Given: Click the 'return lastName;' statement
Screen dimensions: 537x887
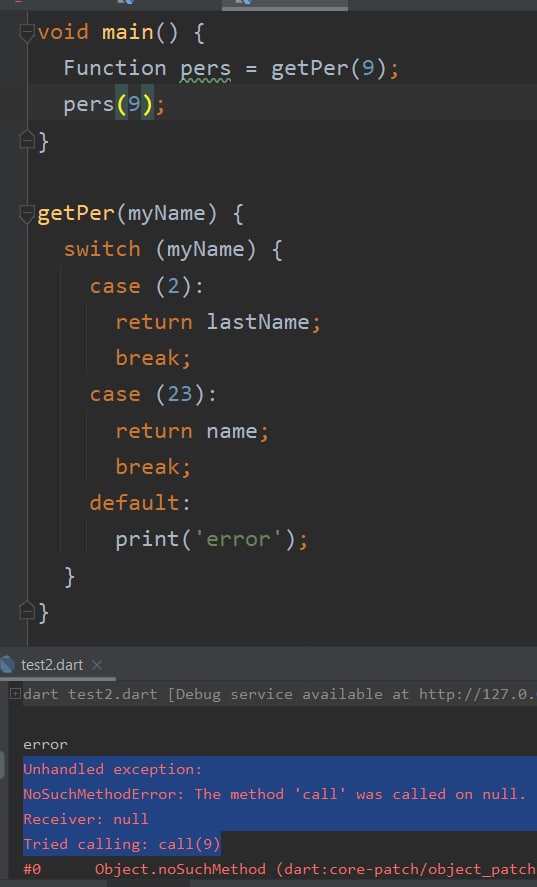Looking at the screenshot, I should (x=218, y=322).
